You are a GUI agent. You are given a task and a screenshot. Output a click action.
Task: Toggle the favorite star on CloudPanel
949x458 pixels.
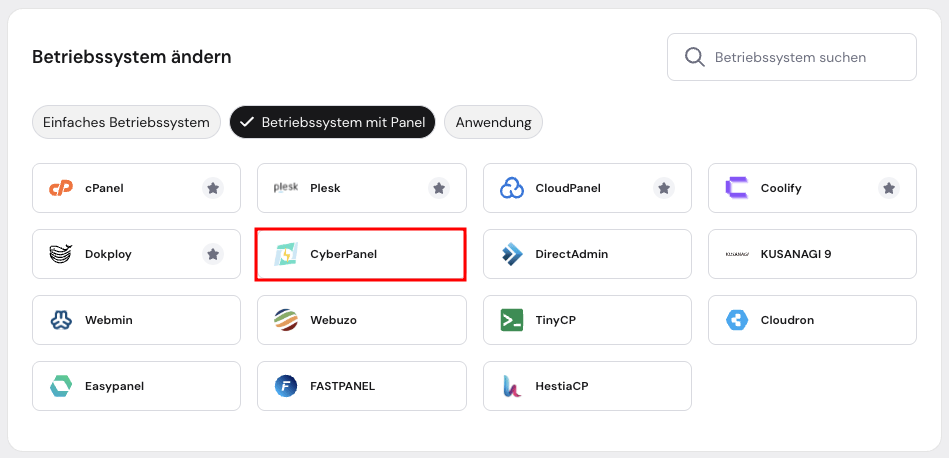tap(664, 188)
